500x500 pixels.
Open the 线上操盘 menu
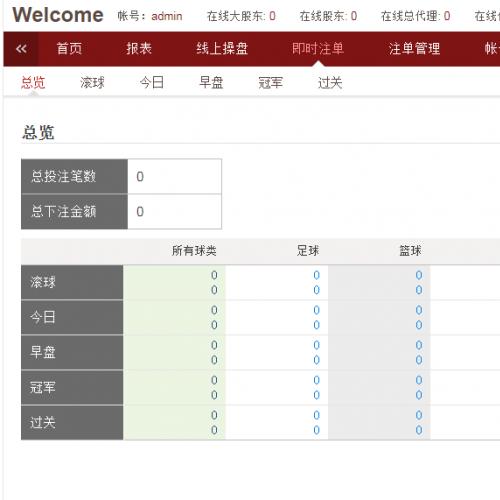point(222,49)
